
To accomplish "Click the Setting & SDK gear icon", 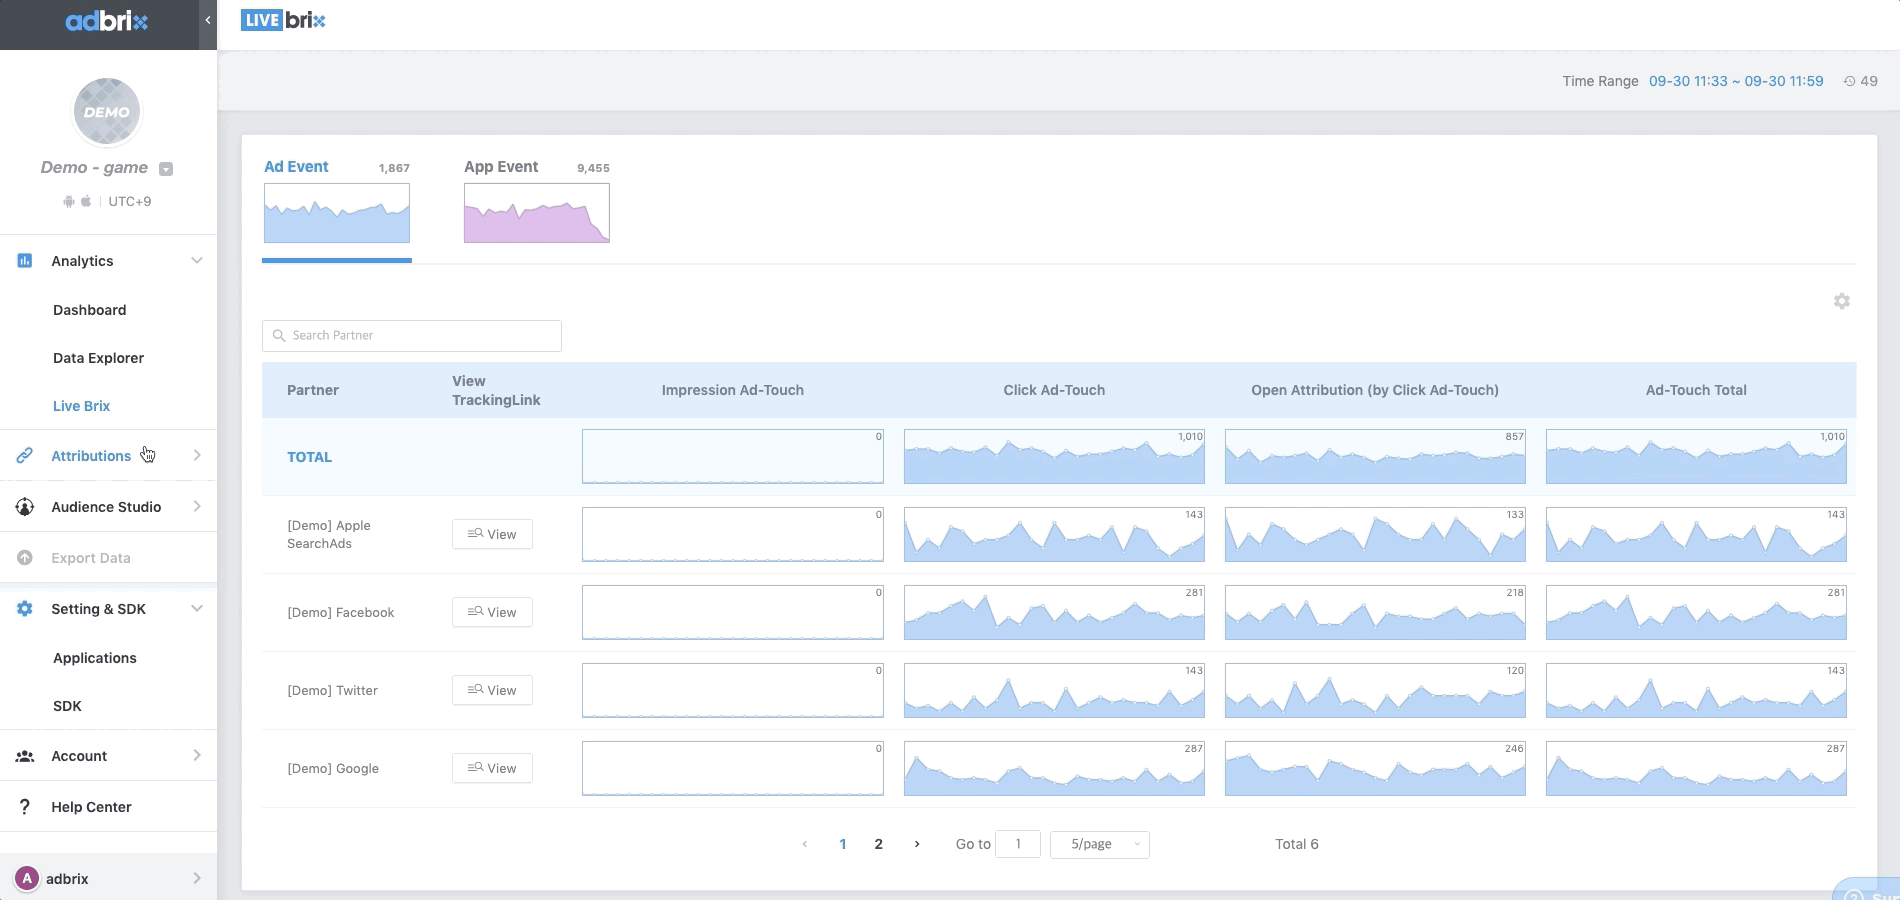I will pyautogui.click(x=25, y=609).
